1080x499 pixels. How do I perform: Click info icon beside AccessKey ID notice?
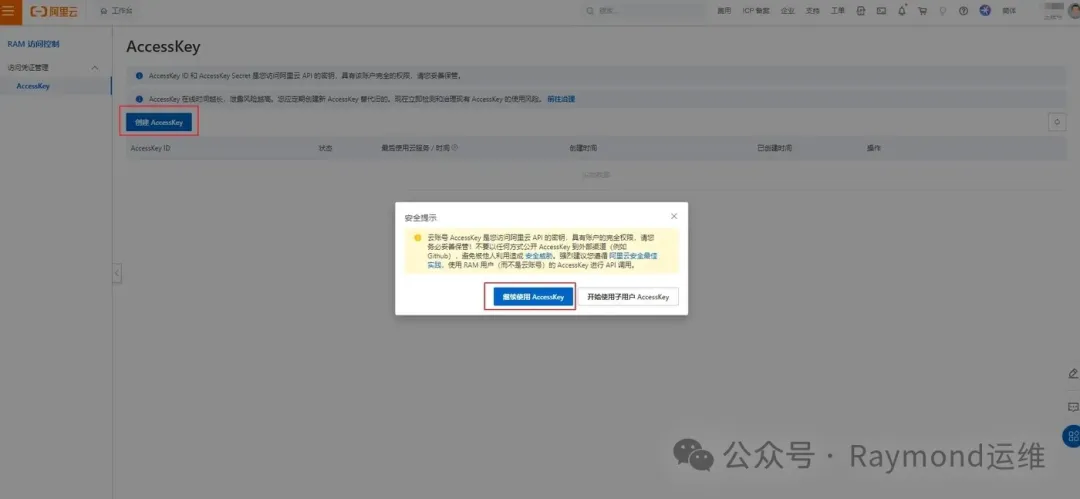(139, 75)
